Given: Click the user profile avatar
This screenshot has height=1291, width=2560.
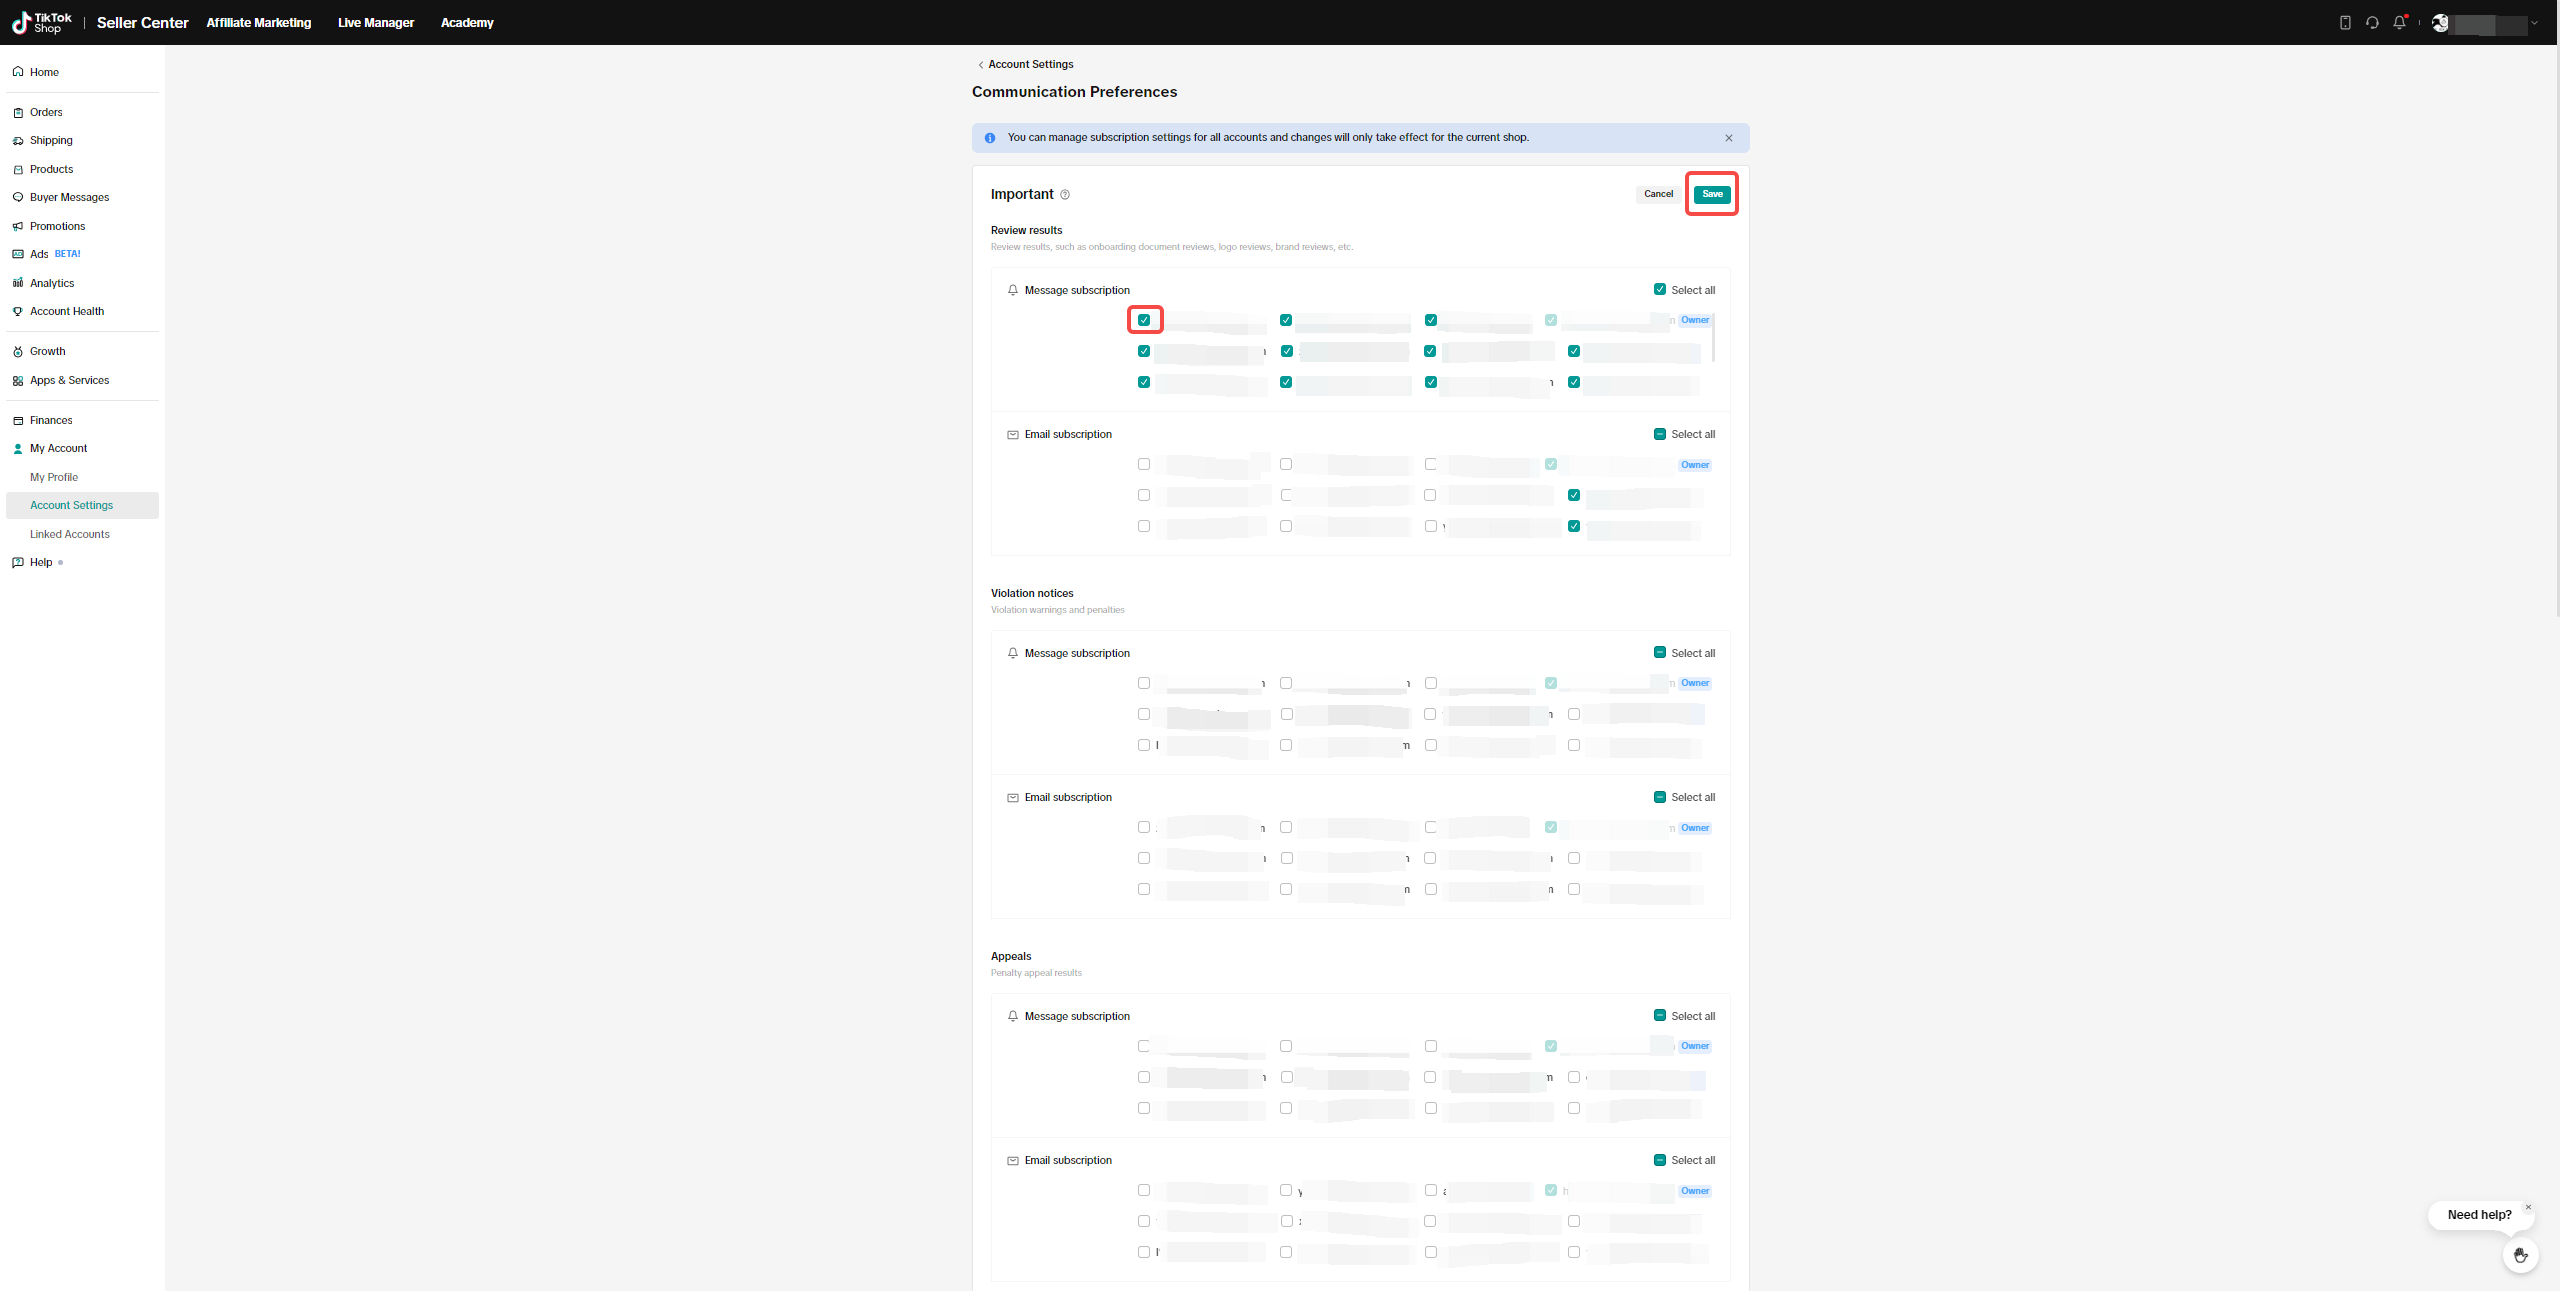Looking at the screenshot, I should [2440, 22].
